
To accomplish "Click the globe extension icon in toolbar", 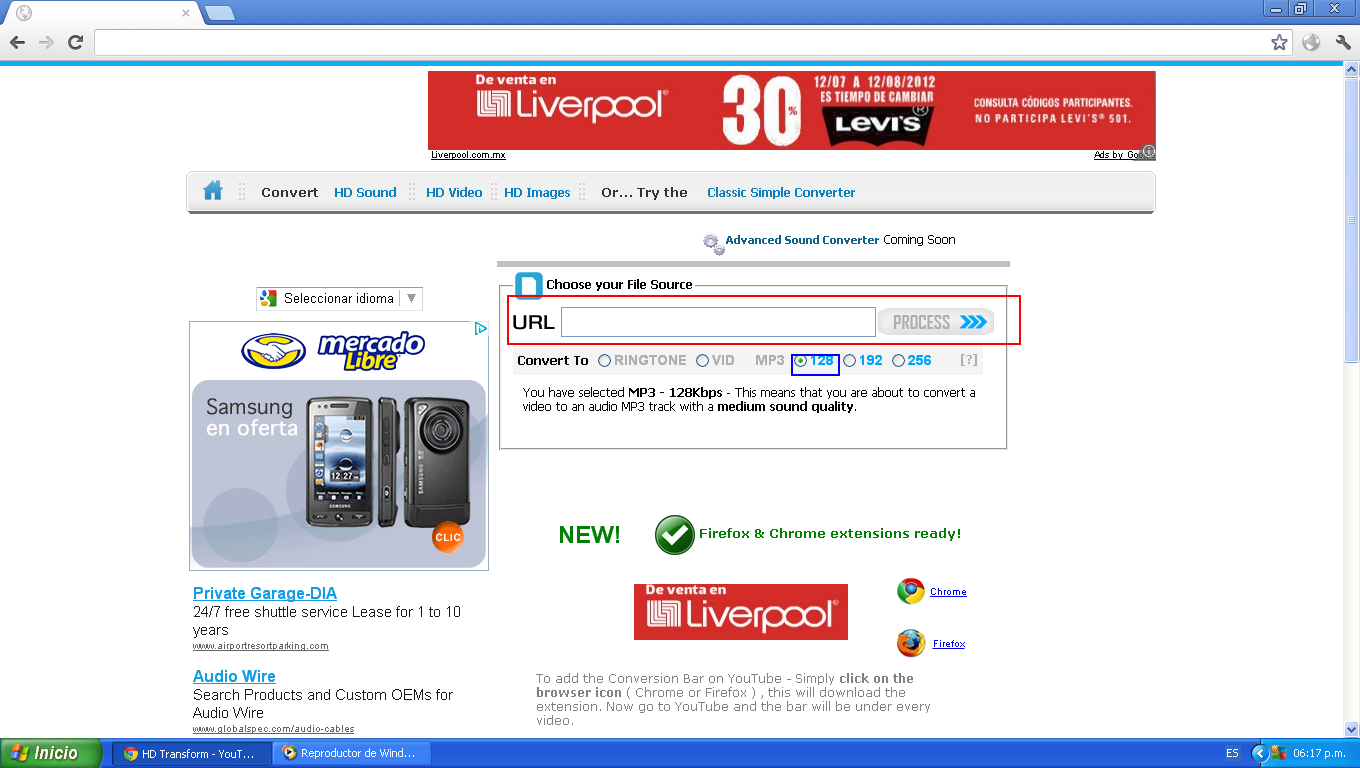I will pyautogui.click(x=1311, y=42).
